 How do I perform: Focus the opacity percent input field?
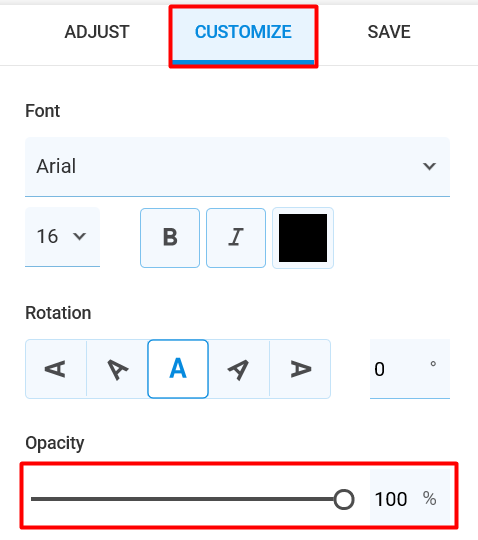(410, 499)
